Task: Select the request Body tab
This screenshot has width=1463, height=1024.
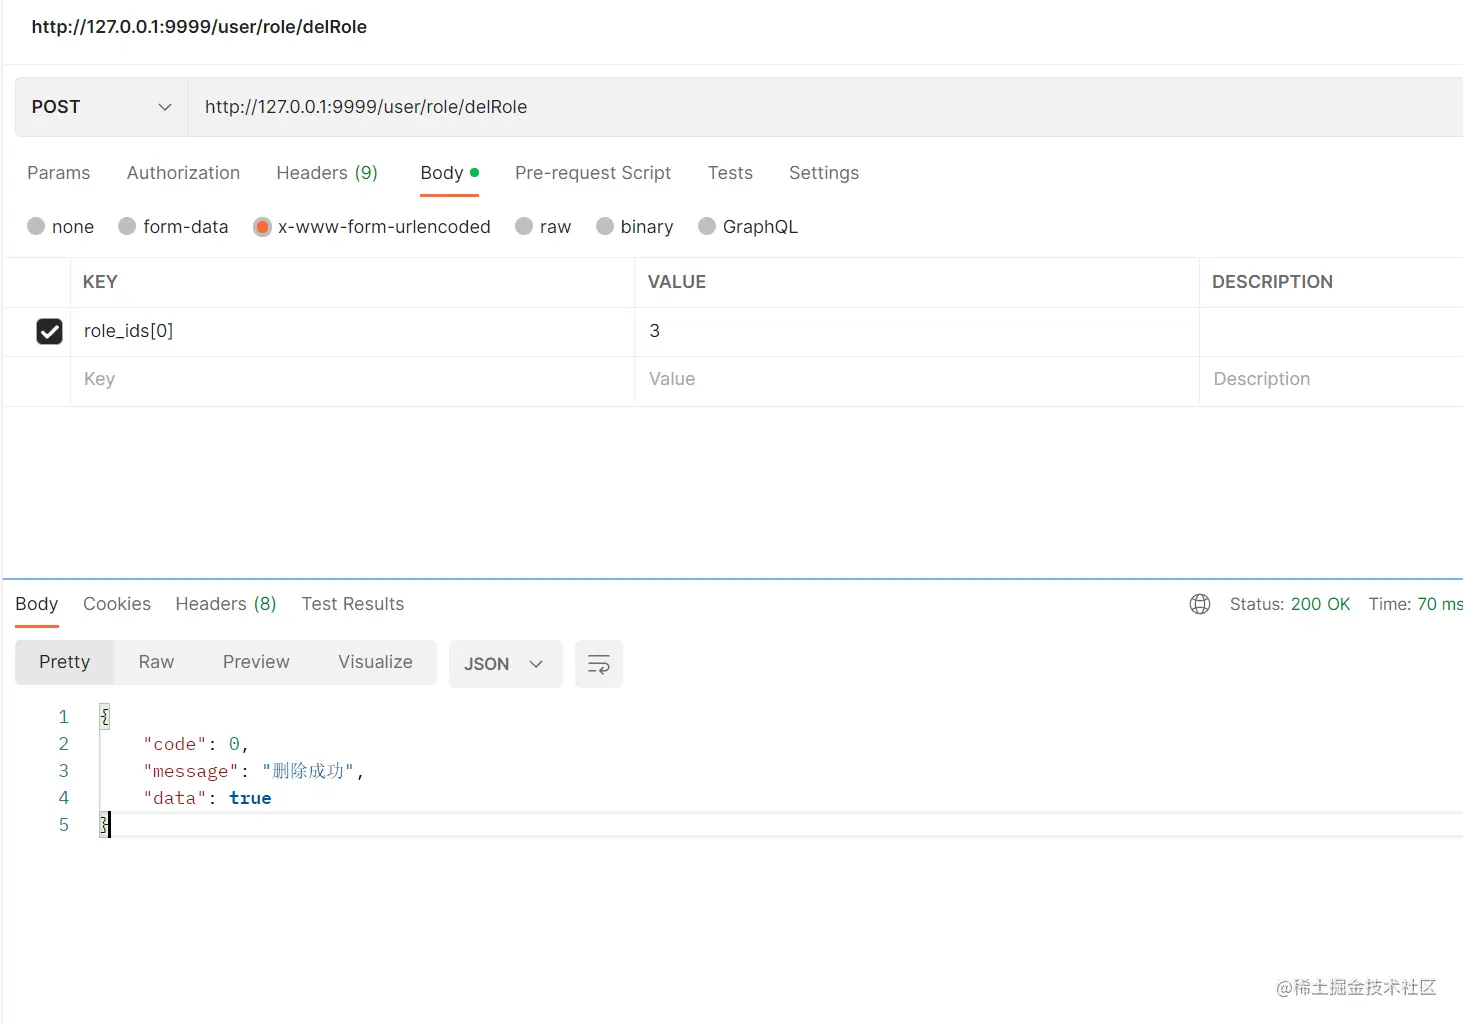Action: 449,173
